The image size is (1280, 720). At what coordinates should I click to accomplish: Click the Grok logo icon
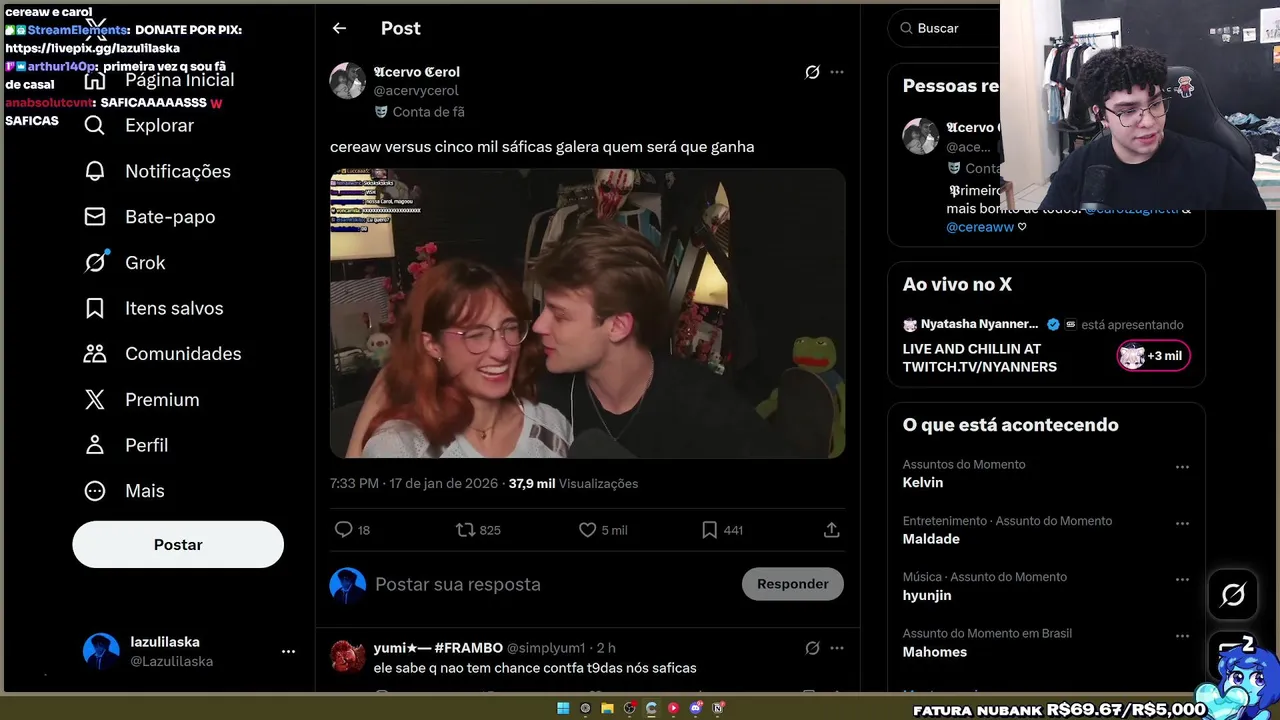click(x=95, y=262)
